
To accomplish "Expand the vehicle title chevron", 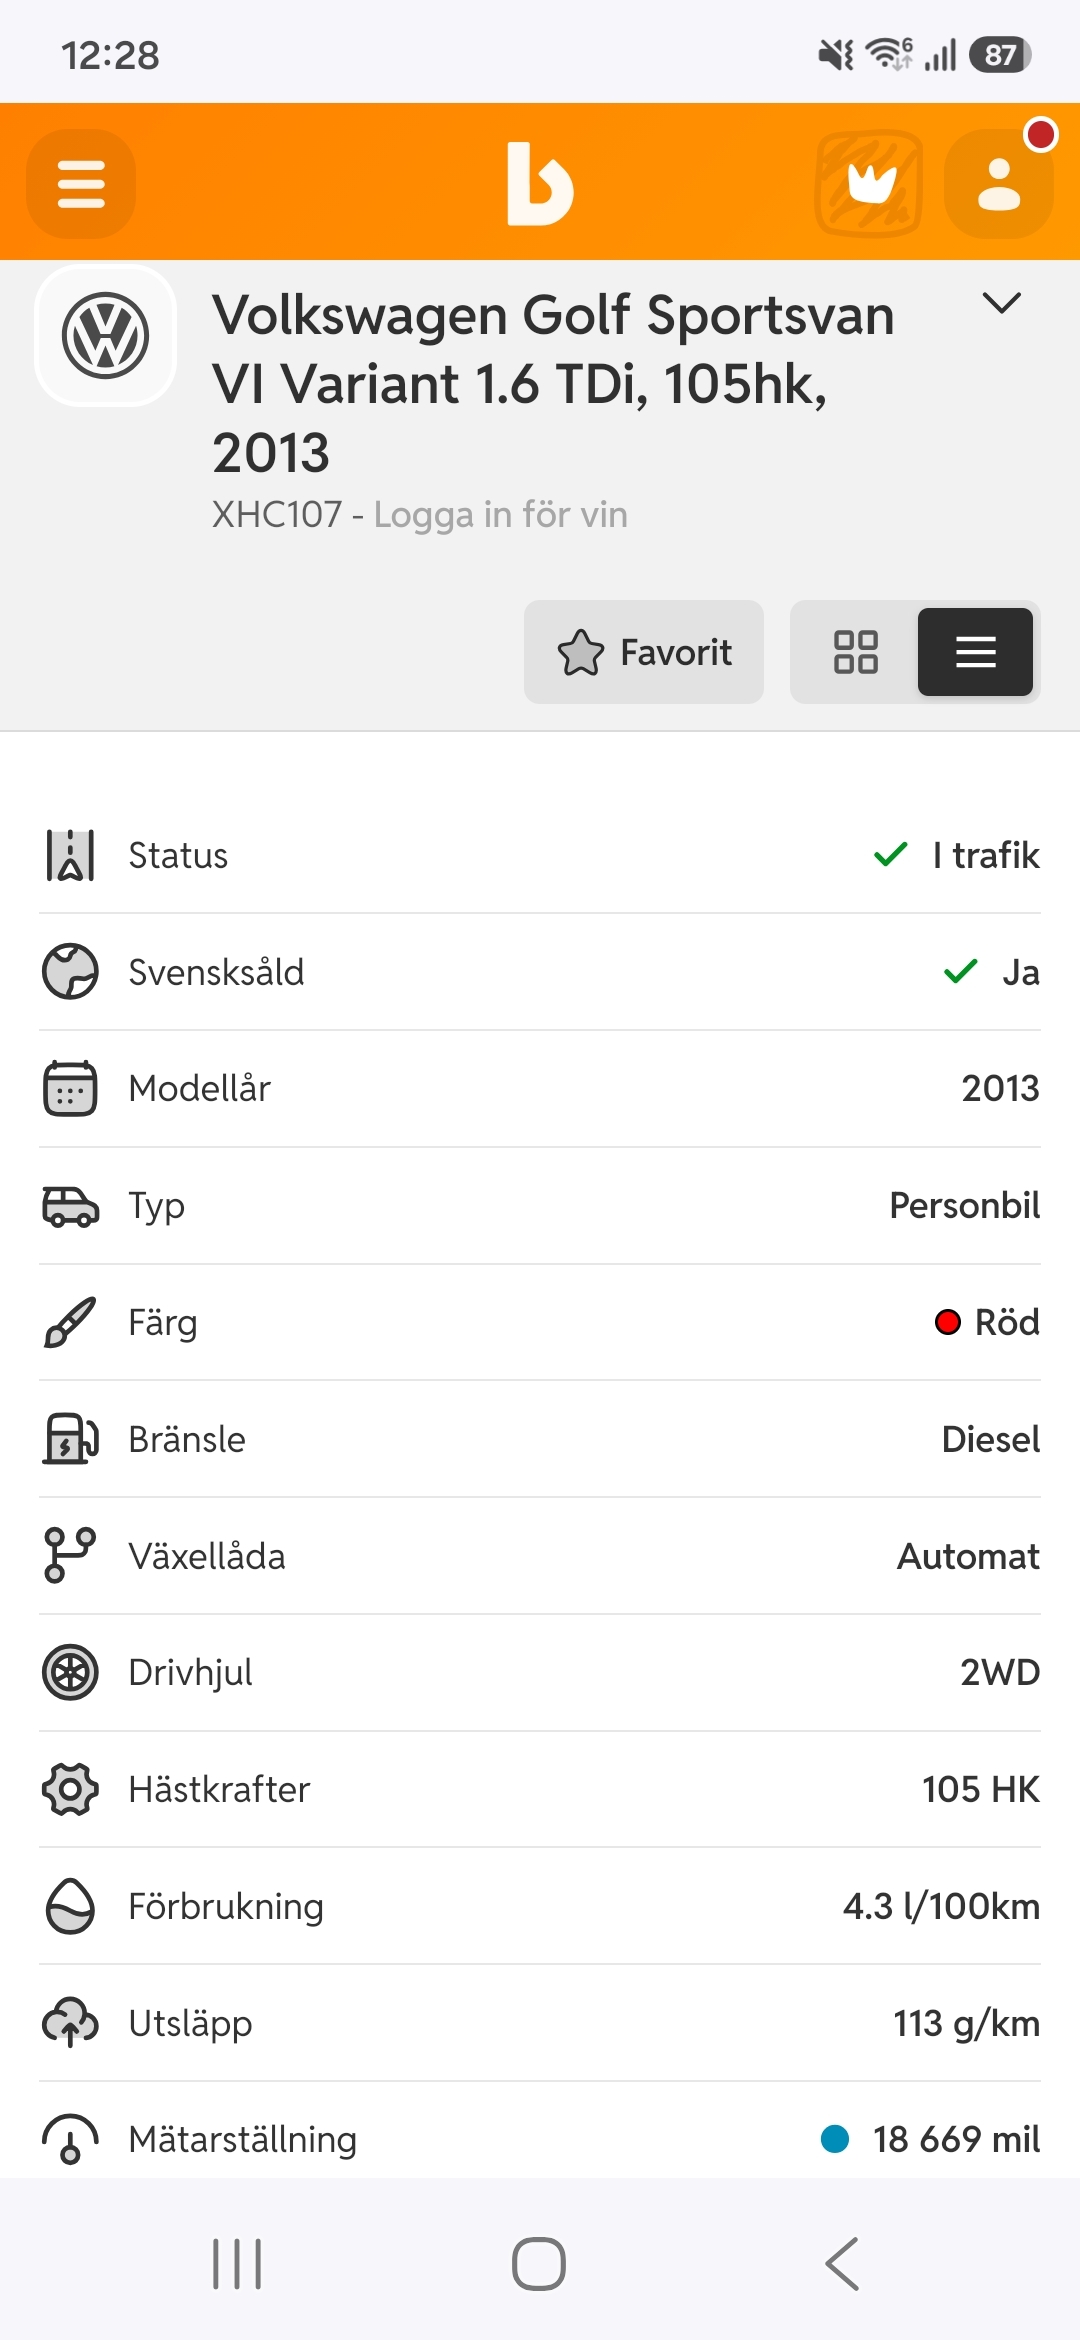I will [1001, 302].
